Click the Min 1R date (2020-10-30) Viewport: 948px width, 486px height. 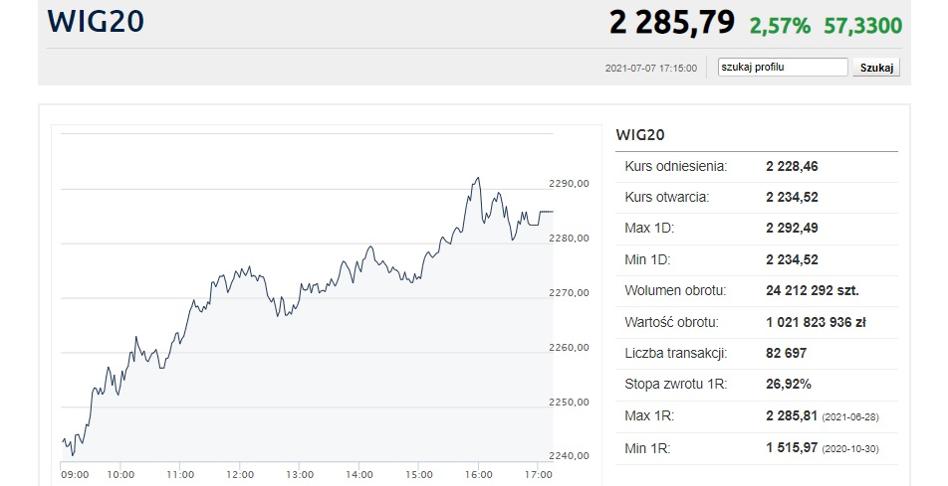(x=850, y=448)
